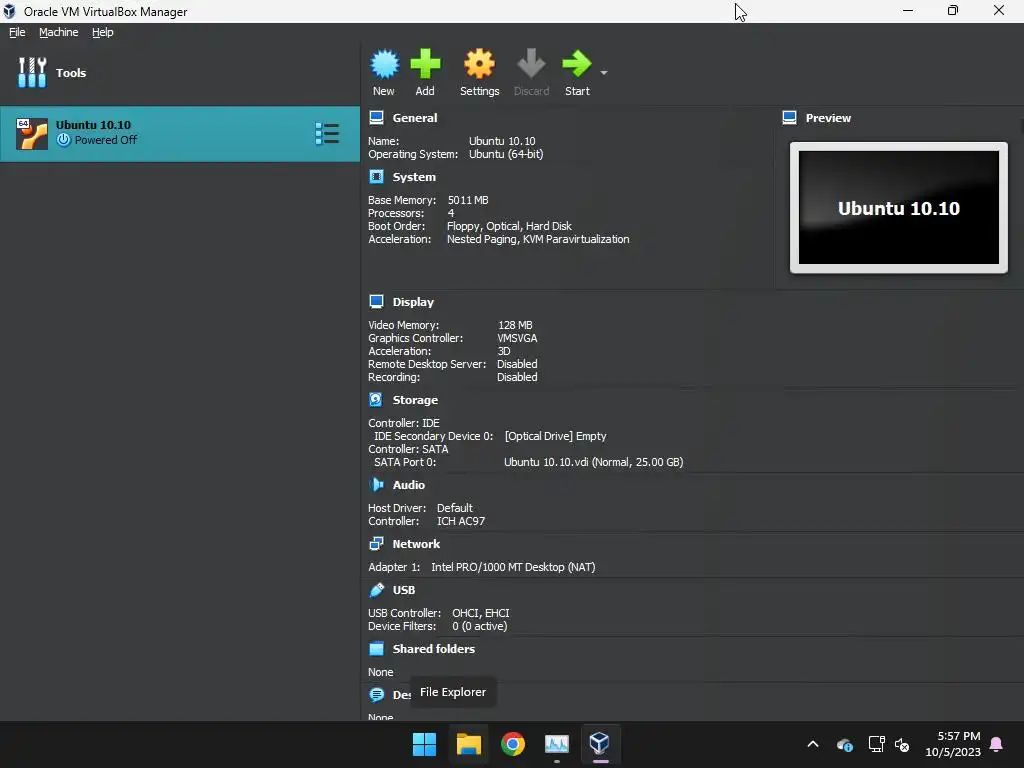Click the USB Controller value OHCI, EHCI

click(481, 613)
